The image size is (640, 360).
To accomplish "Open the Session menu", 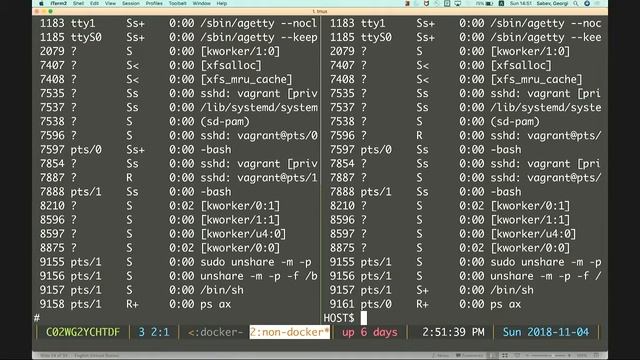I will [131, 3].
